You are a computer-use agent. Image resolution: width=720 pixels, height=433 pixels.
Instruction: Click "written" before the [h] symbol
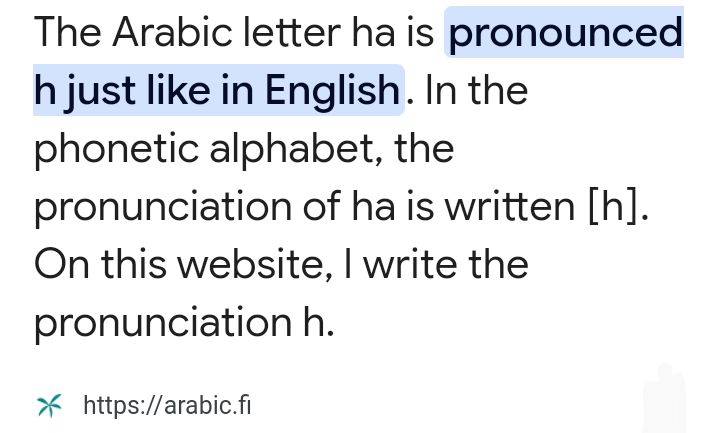click(x=510, y=207)
